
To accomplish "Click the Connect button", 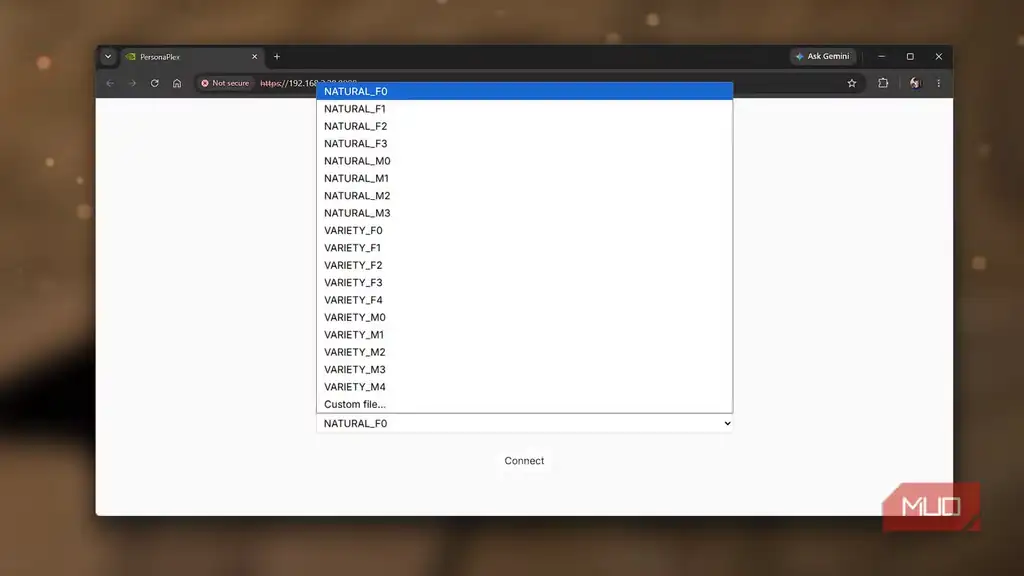I will [x=524, y=460].
